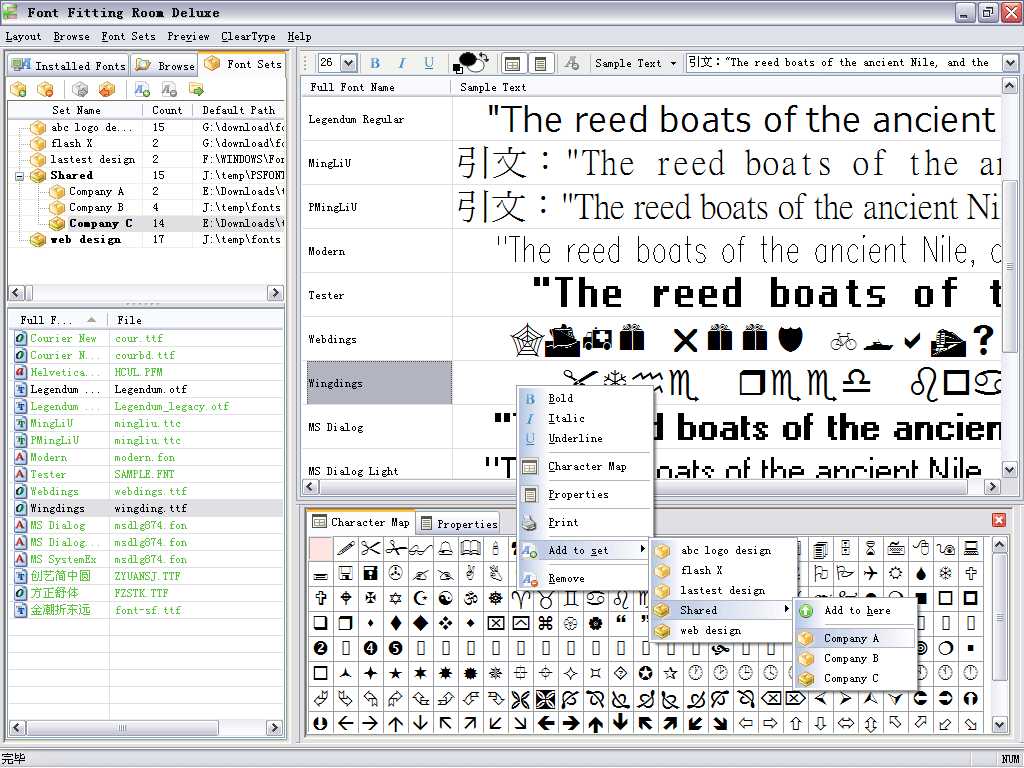Expand the Add to set submenu
This screenshot has height=768, width=1024.
tap(585, 551)
